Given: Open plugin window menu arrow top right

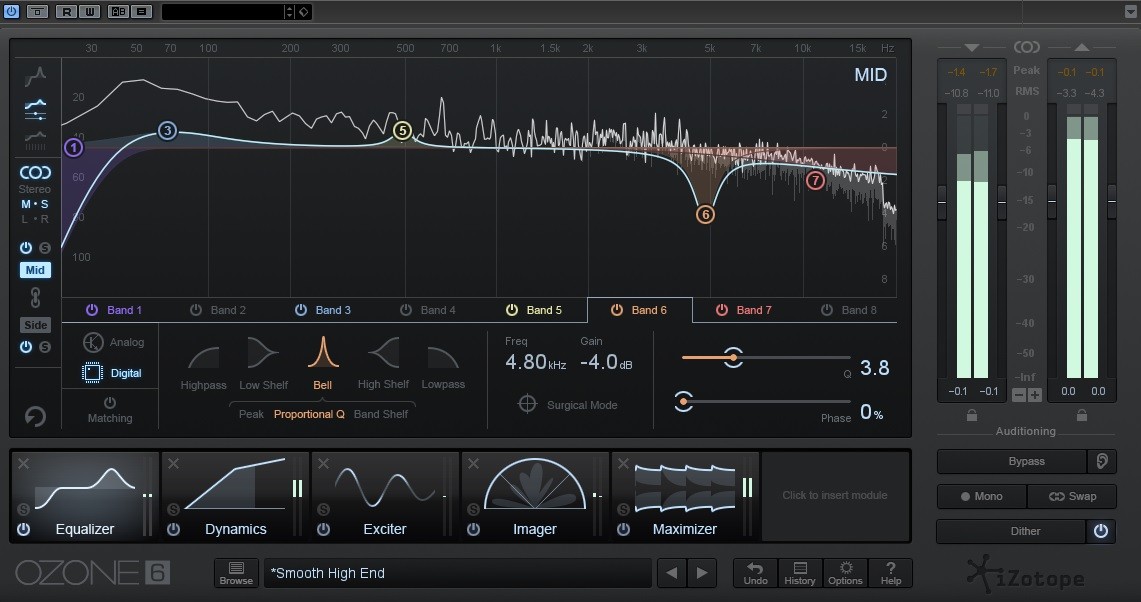Looking at the screenshot, I should (x=1130, y=12).
